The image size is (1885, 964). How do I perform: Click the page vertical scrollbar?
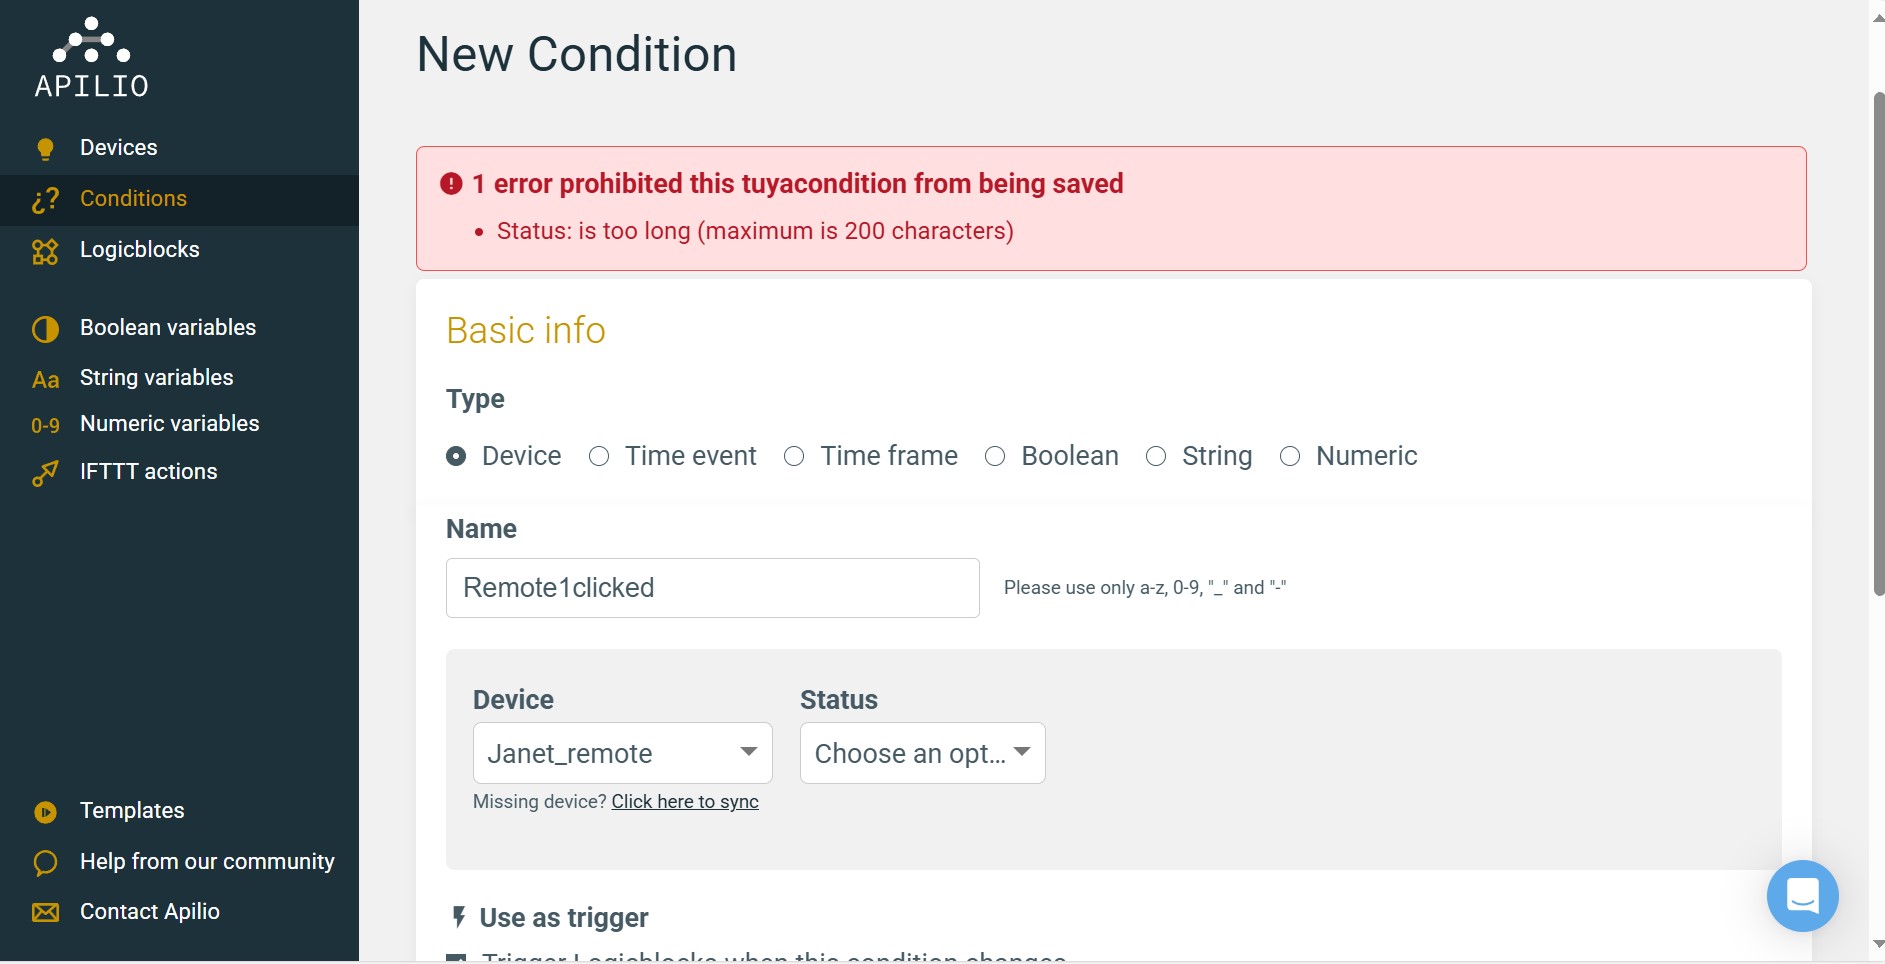tap(1877, 345)
